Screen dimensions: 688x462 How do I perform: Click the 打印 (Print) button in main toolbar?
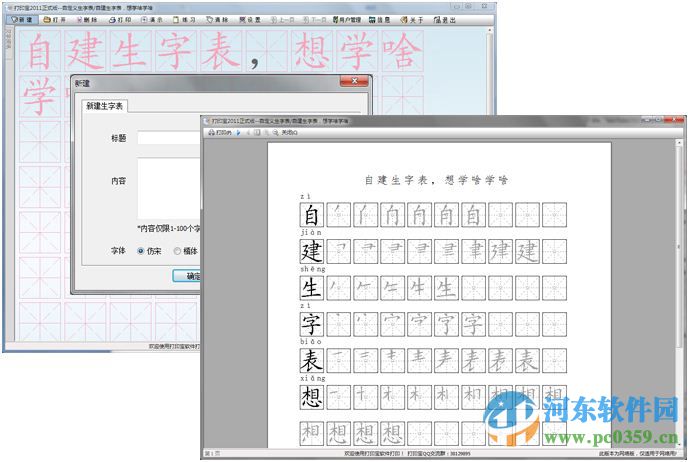(120, 20)
